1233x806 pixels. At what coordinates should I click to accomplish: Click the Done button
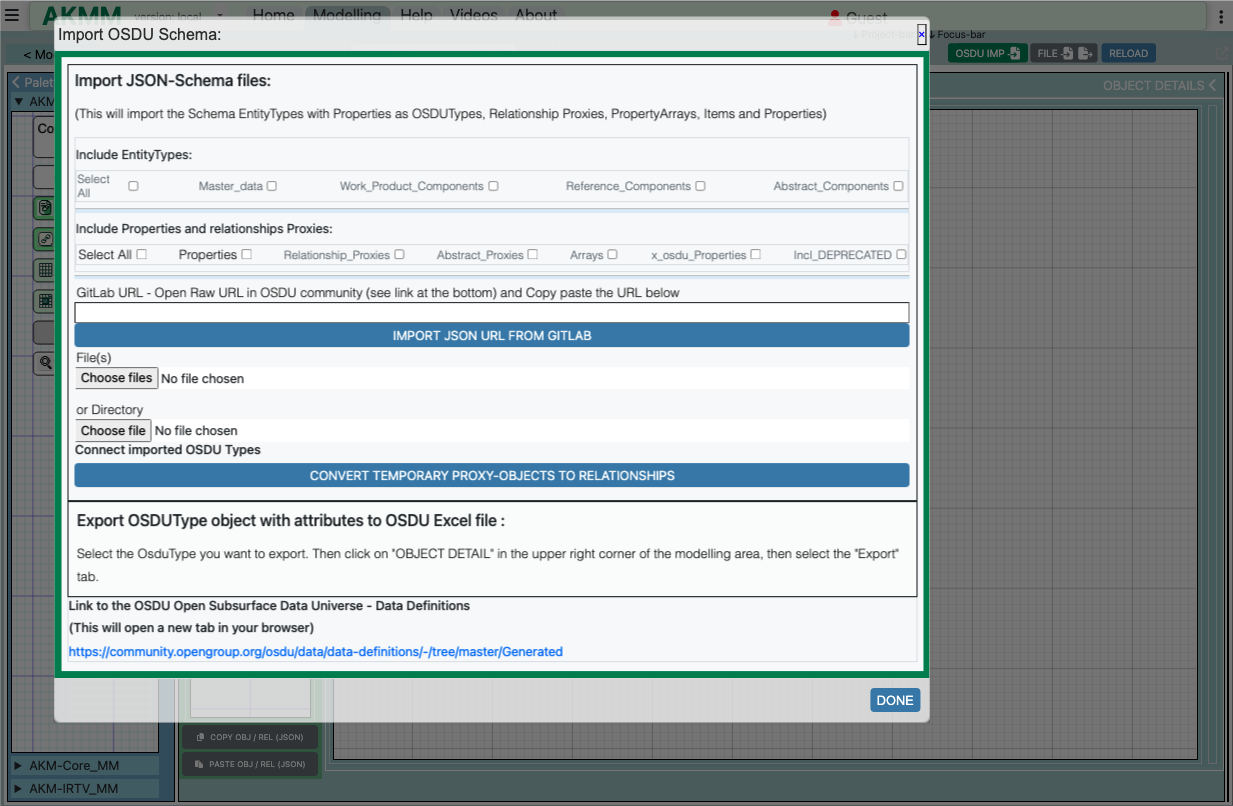click(x=895, y=700)
